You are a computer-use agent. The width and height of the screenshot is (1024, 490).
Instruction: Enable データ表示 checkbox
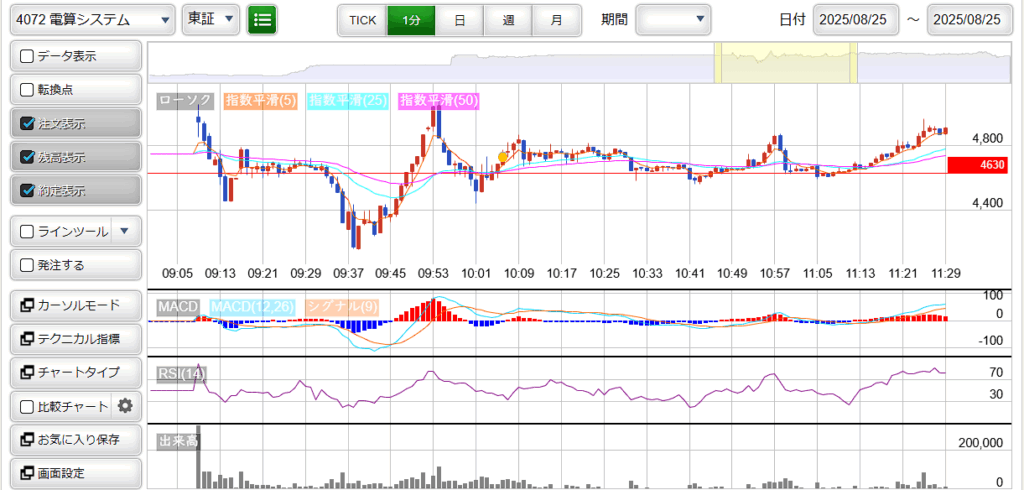pyautogui.click(x=27, y=56)
